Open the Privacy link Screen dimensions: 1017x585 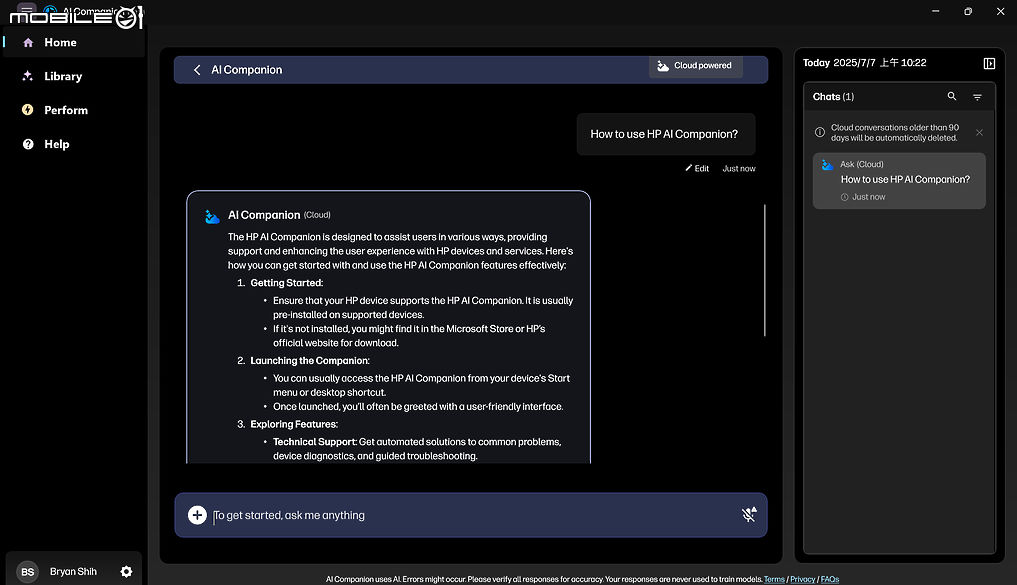coord(802,579)
